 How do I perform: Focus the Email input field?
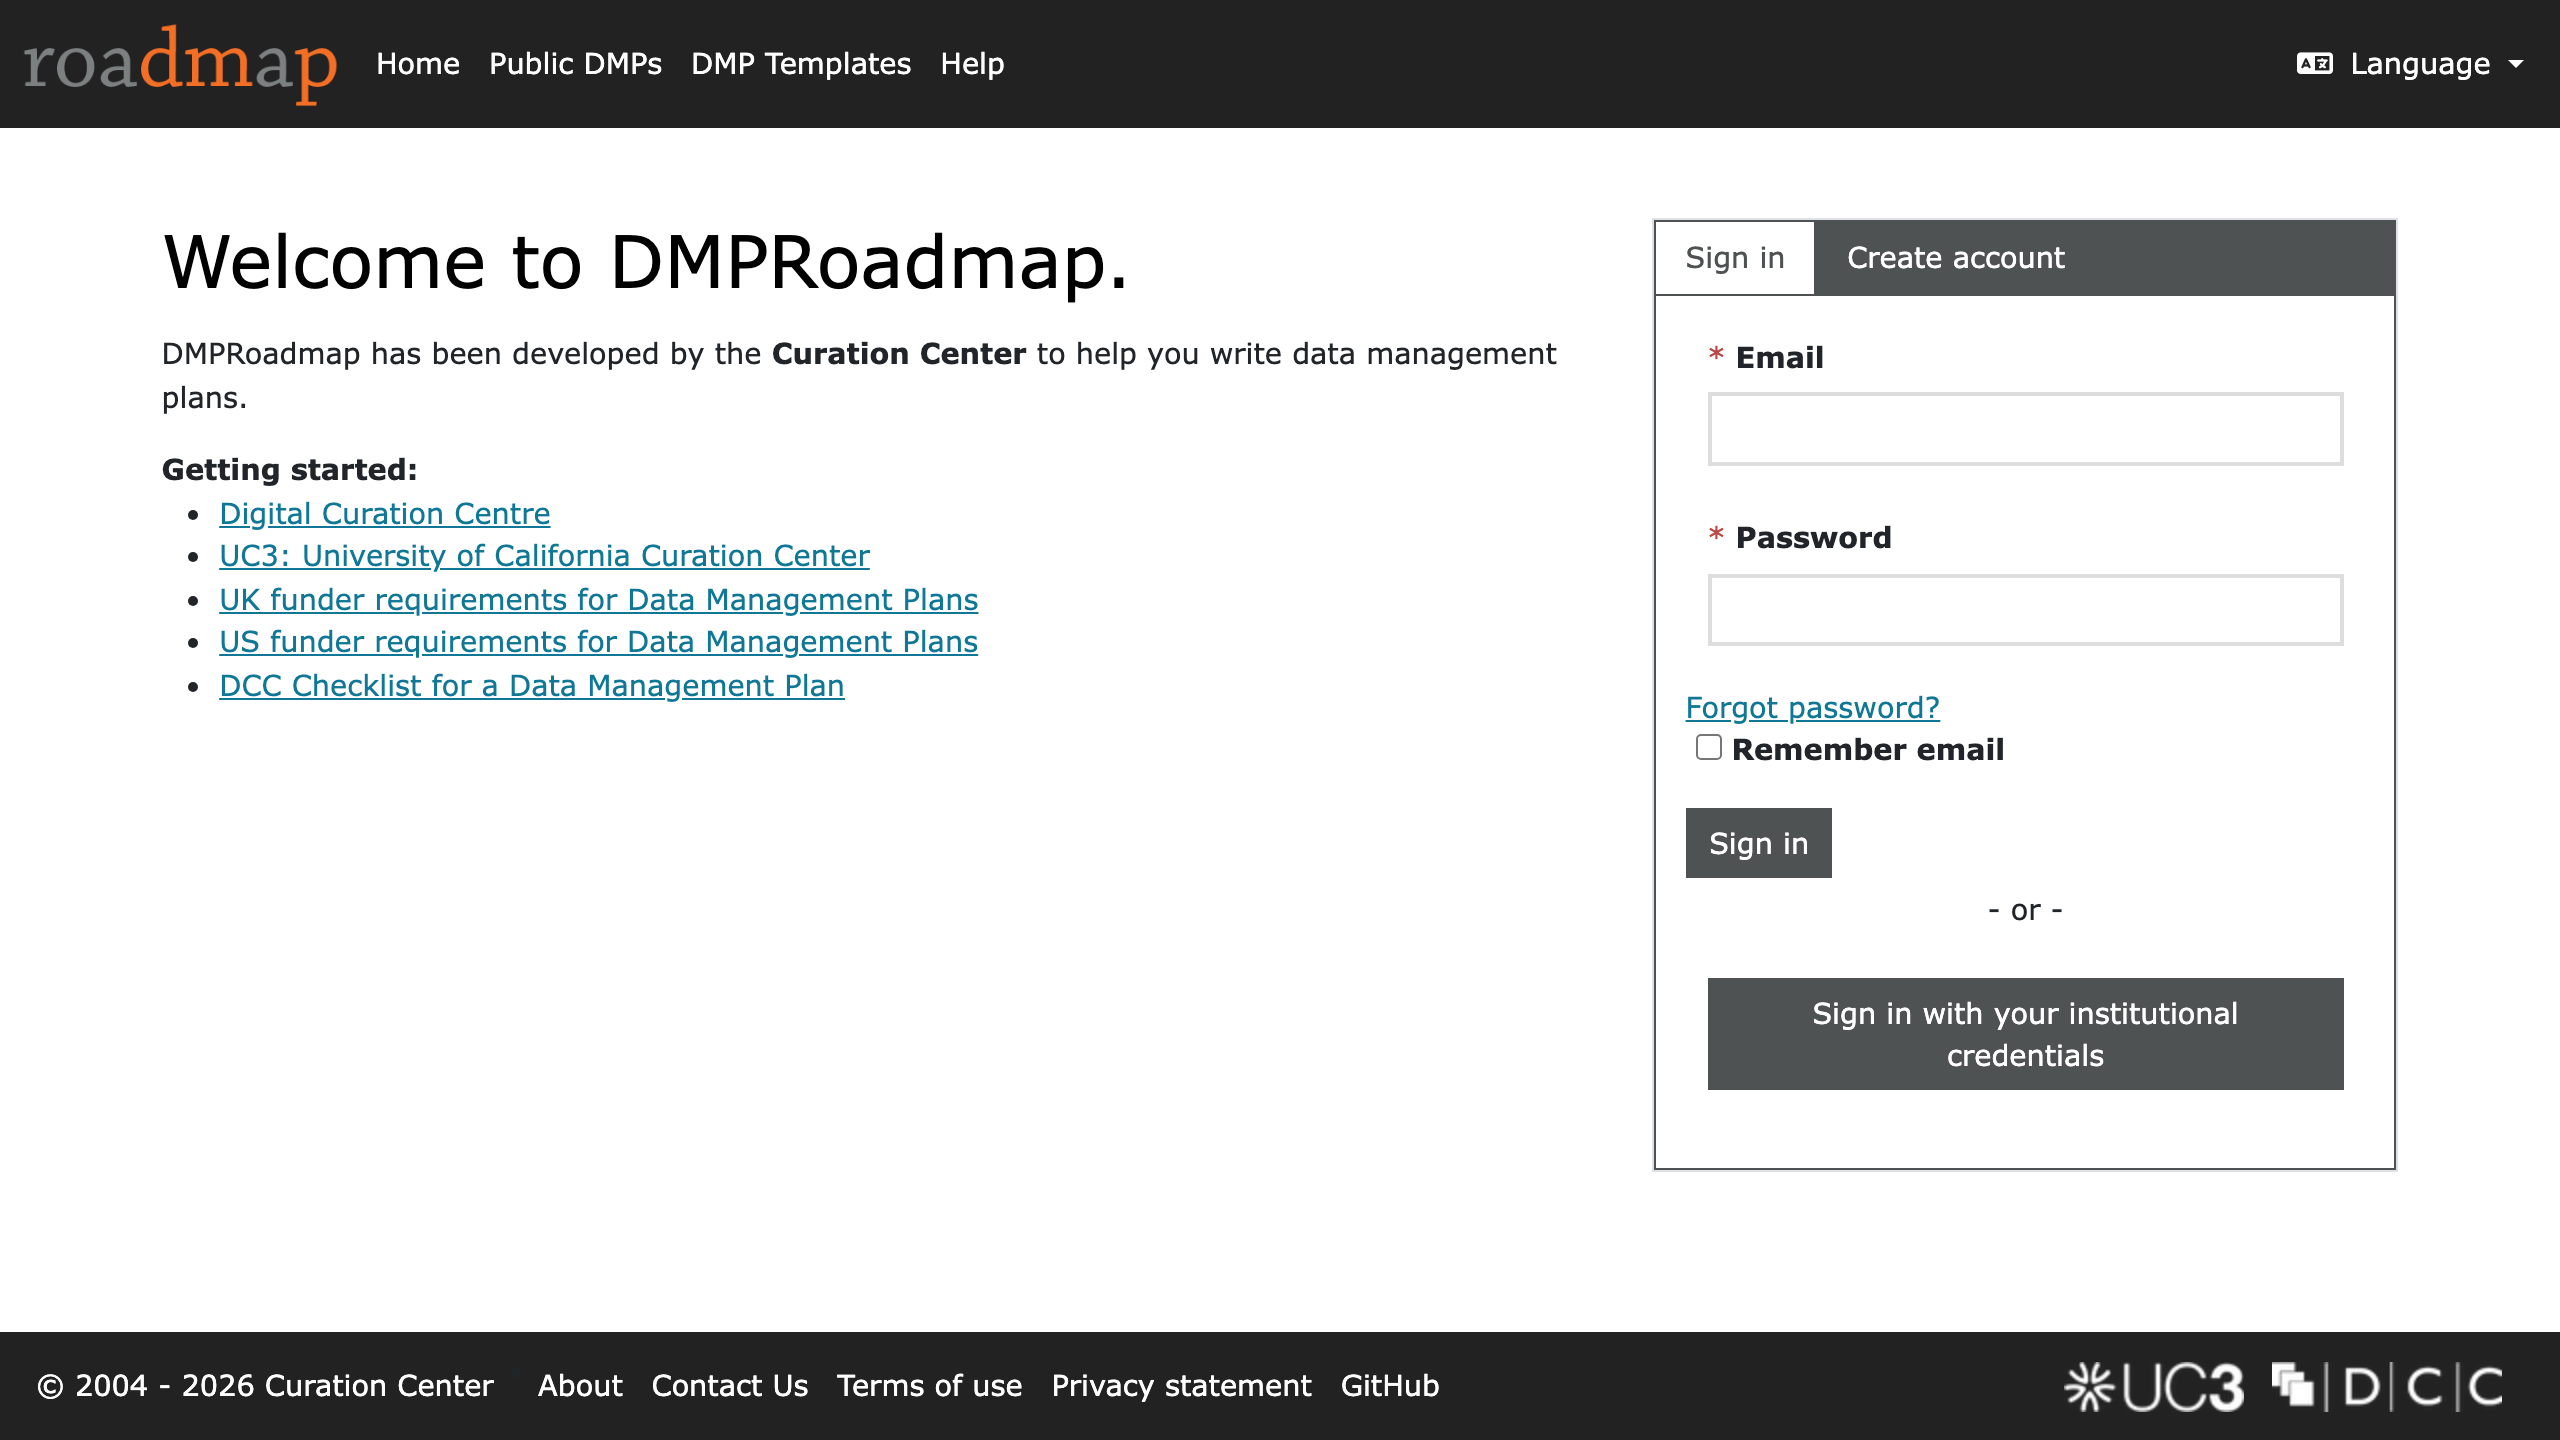coord(2025,429)
